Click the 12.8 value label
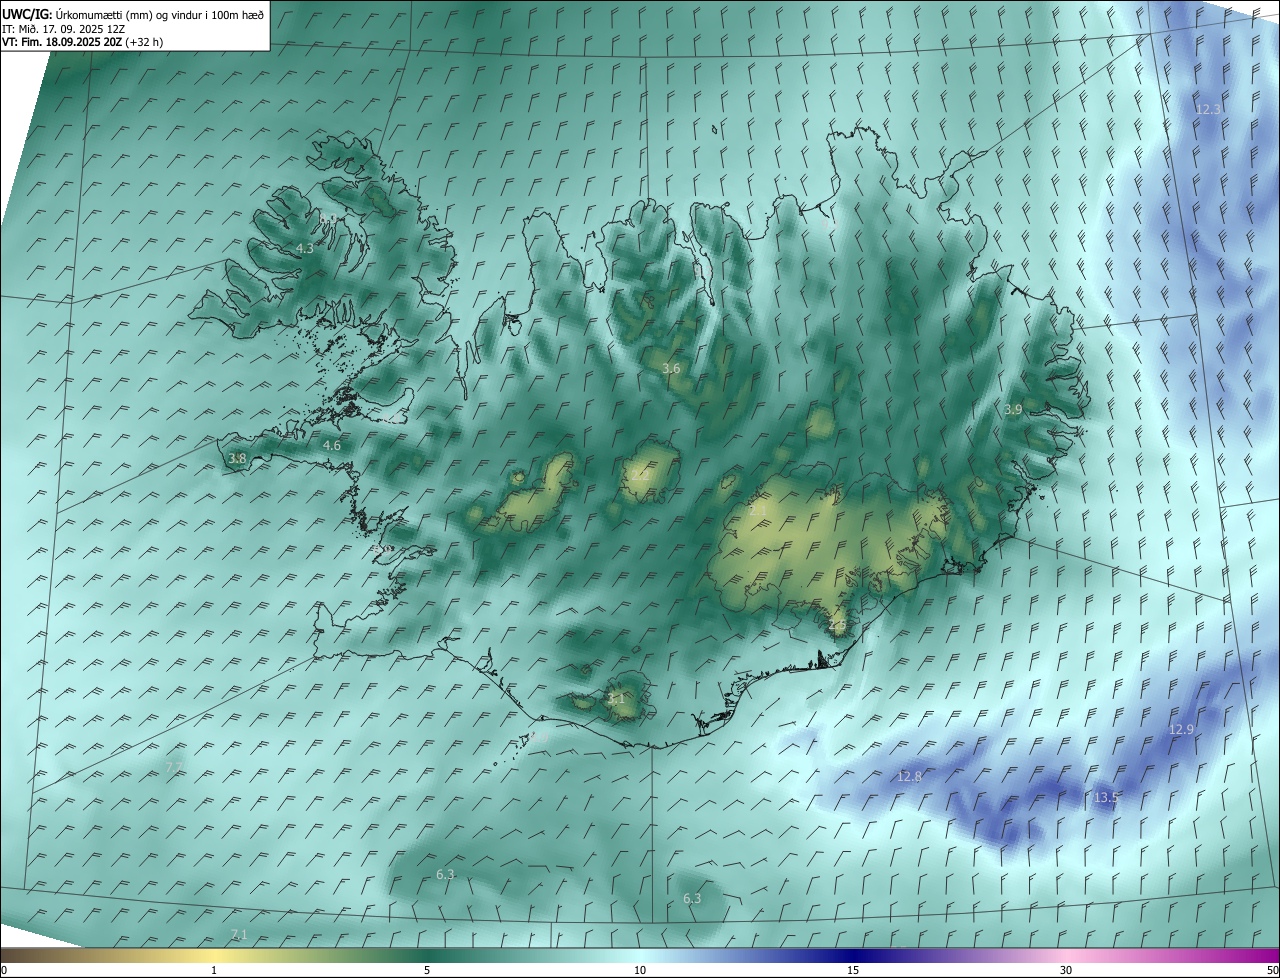The image size is (1280, 978). [x=909, y=776]
